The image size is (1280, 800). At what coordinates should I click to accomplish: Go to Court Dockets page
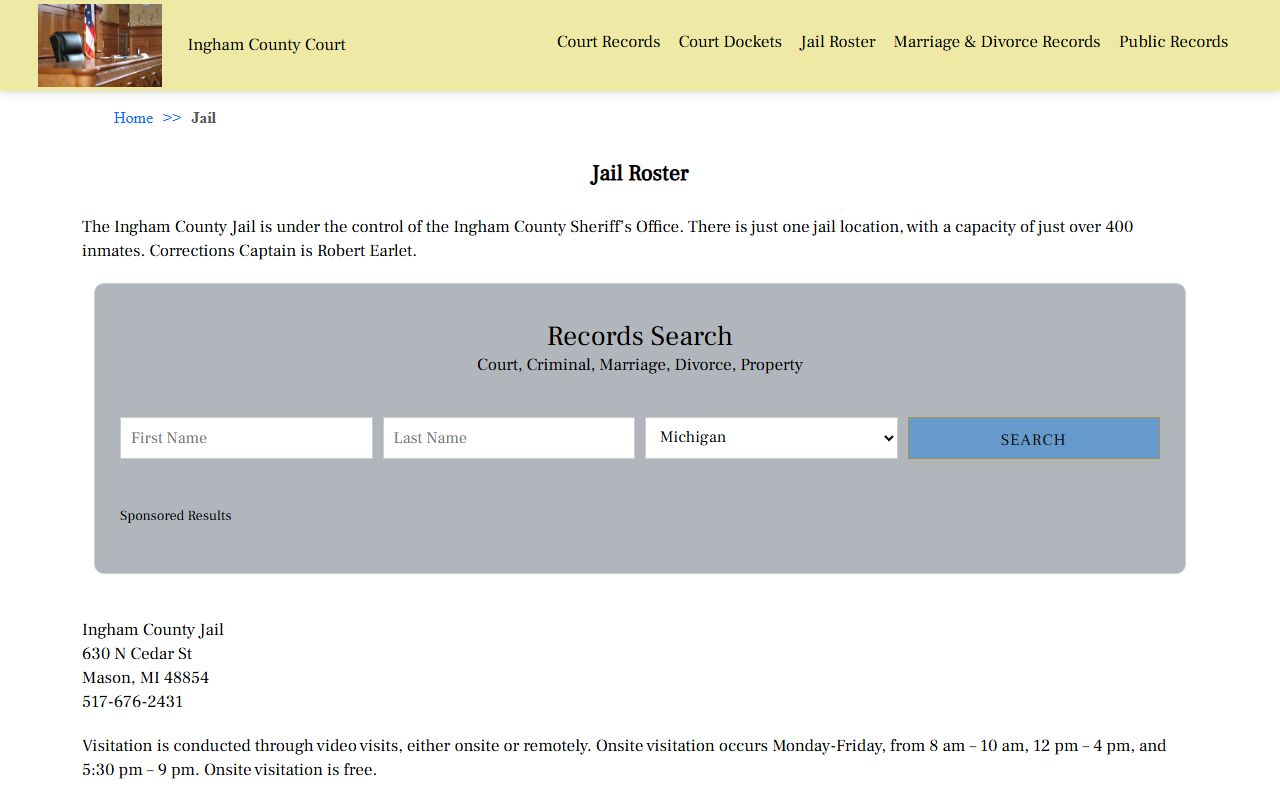pos(730,42)
